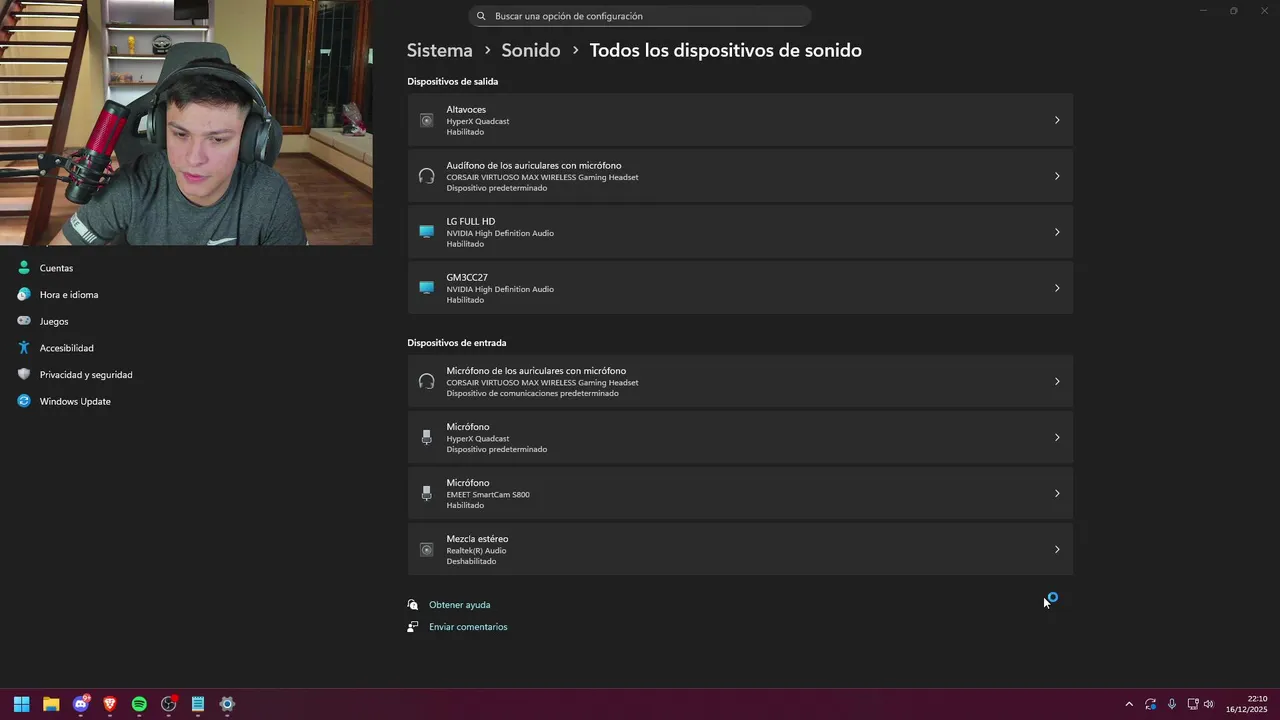Go to the Juegos section
1280x720 pixels.
pyautogui.click(x=54, y=321)
